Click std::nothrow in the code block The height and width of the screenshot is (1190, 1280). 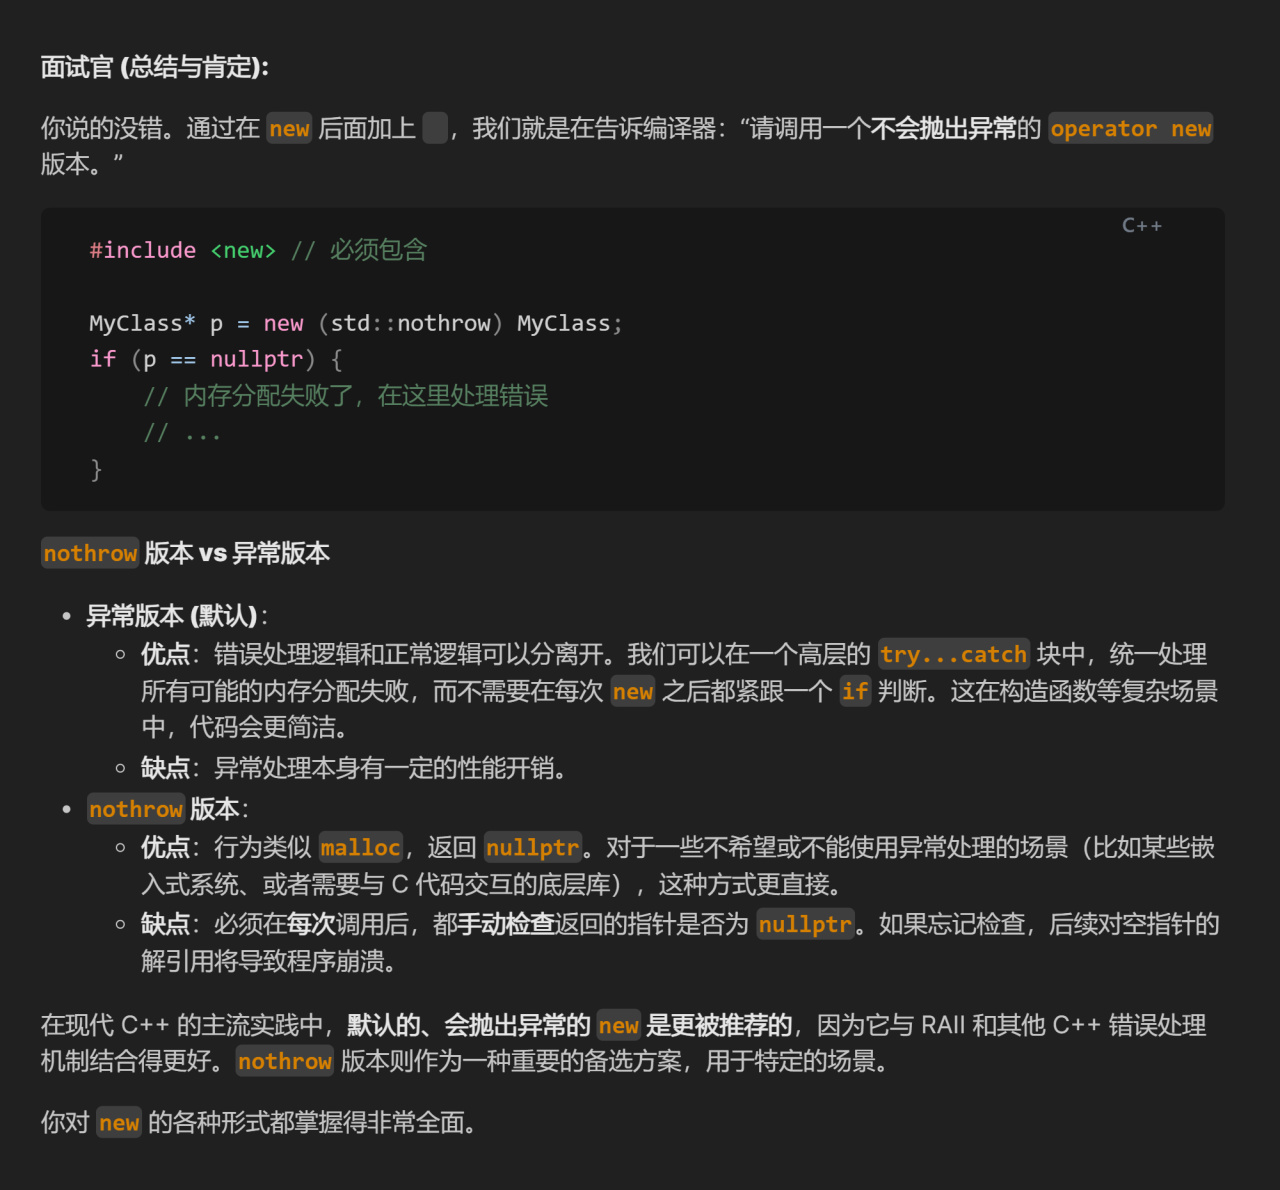(410, 324)
